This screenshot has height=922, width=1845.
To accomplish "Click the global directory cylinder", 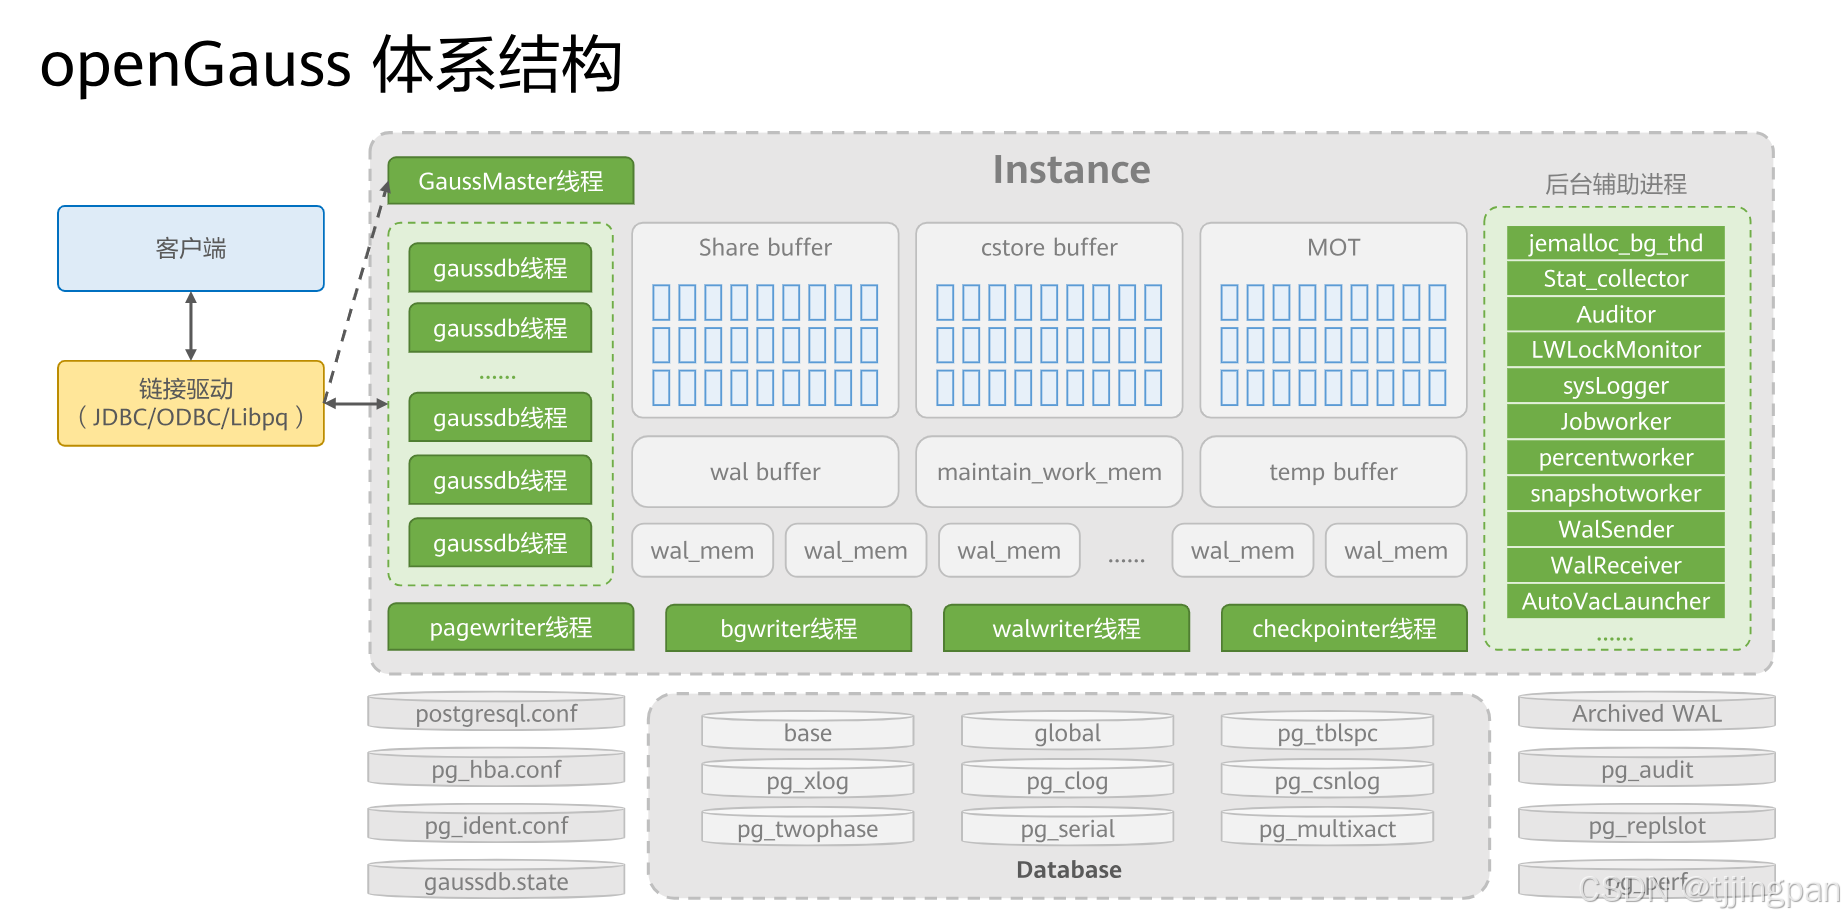I will pos(1068,731).
